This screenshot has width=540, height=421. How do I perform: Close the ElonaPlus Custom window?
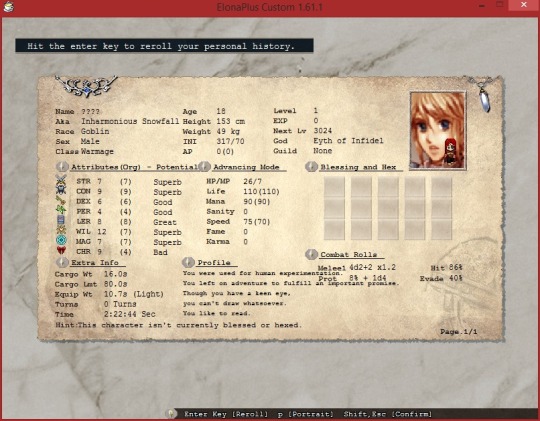tap(524, 5)
